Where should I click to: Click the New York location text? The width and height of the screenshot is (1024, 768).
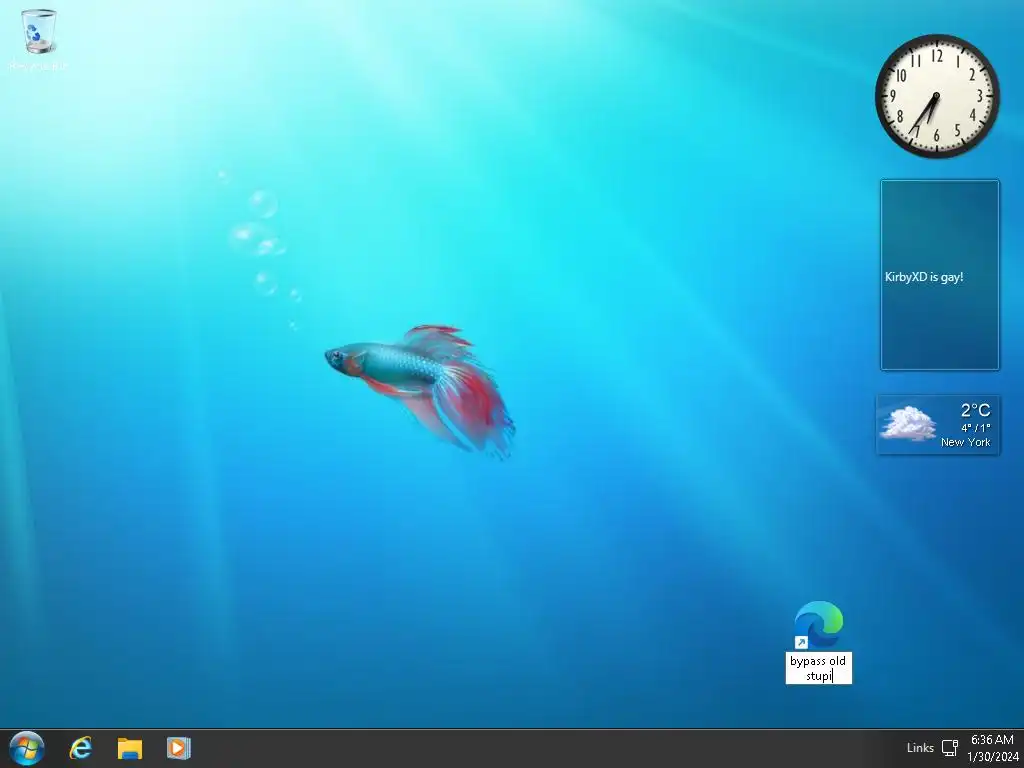point(965,442)
